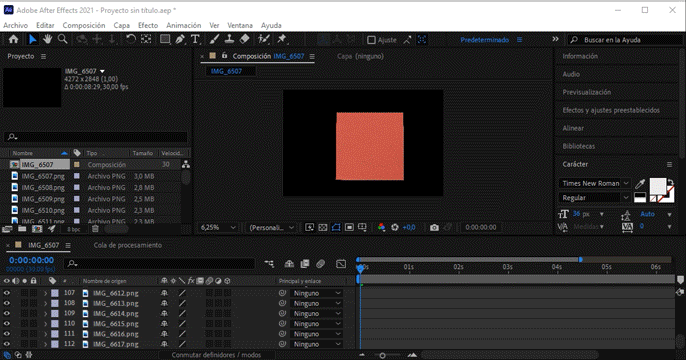The height and width of the screenshot is (360, 686).
Task: Click the timeline zoom slider handle
Action: (x=382, y=356)
